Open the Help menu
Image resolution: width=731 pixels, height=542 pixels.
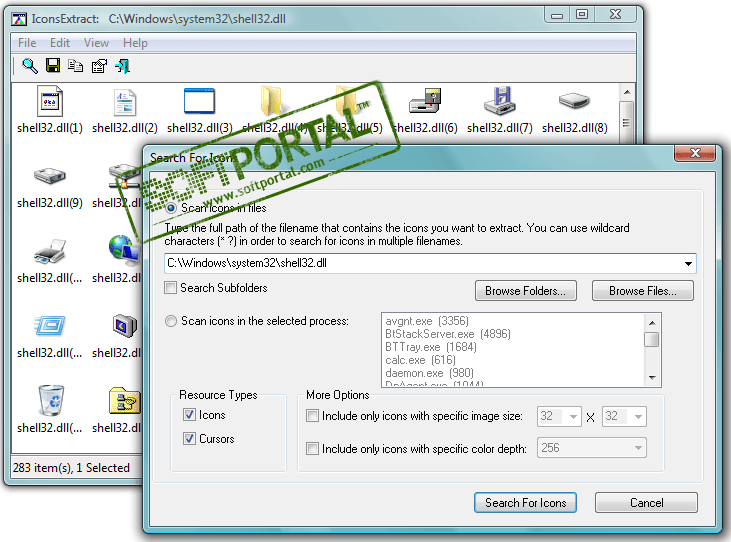click(x=135, y=43)
